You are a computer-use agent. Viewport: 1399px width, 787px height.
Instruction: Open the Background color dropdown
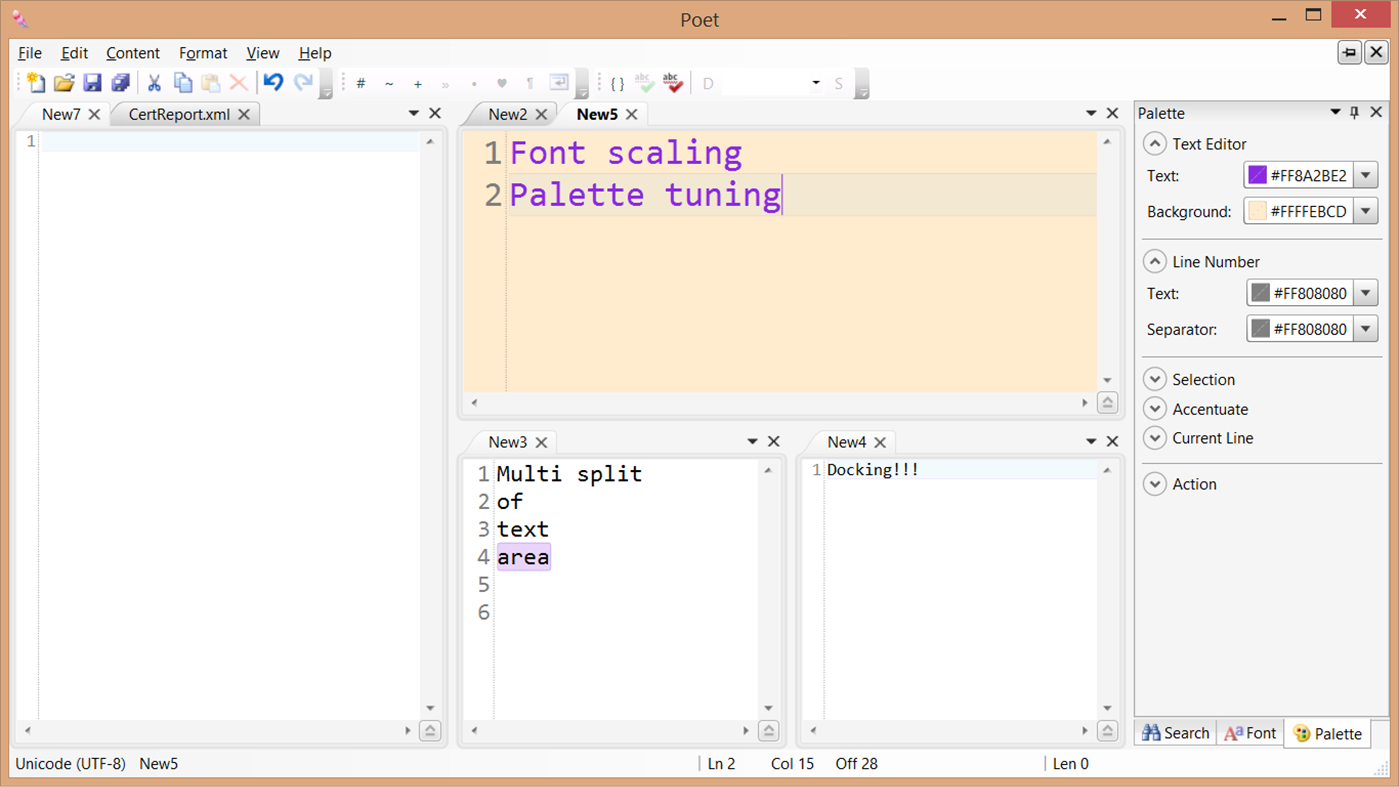(x=1366, y=210)
